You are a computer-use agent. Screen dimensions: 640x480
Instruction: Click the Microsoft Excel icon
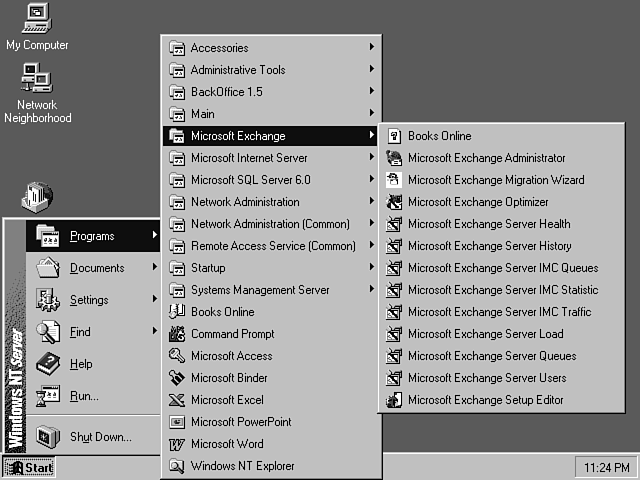177,400
